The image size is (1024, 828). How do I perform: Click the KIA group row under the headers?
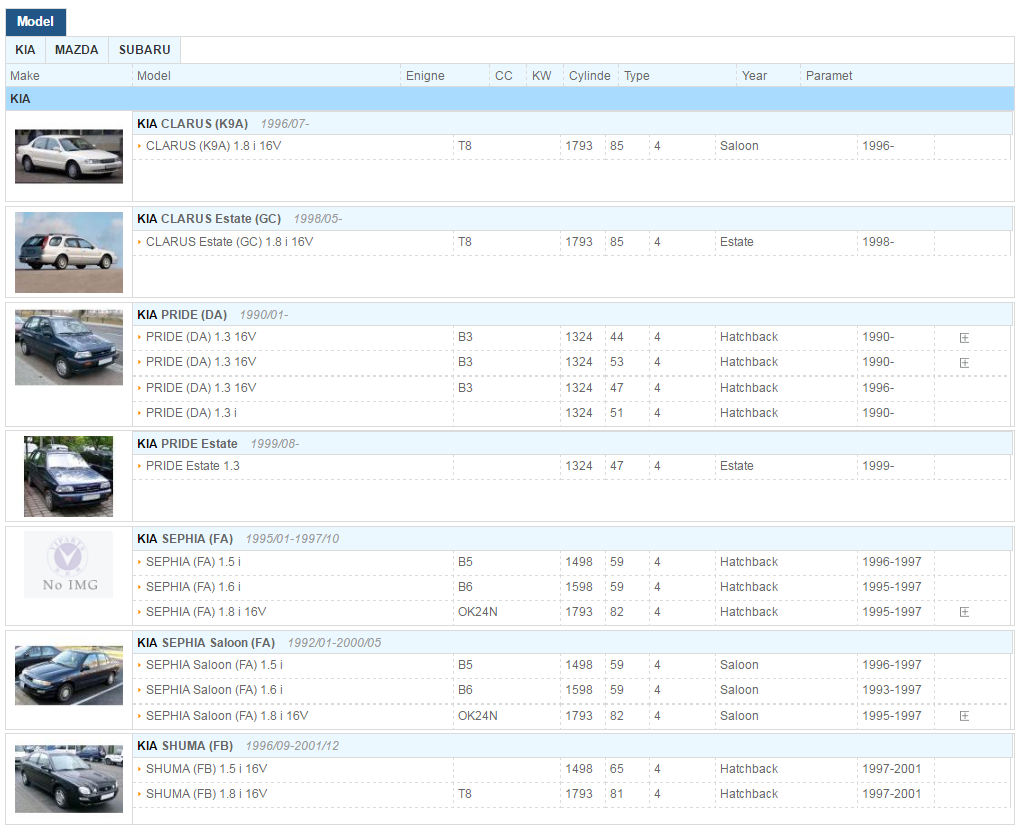pyautogui.click(x=510, y=99)
